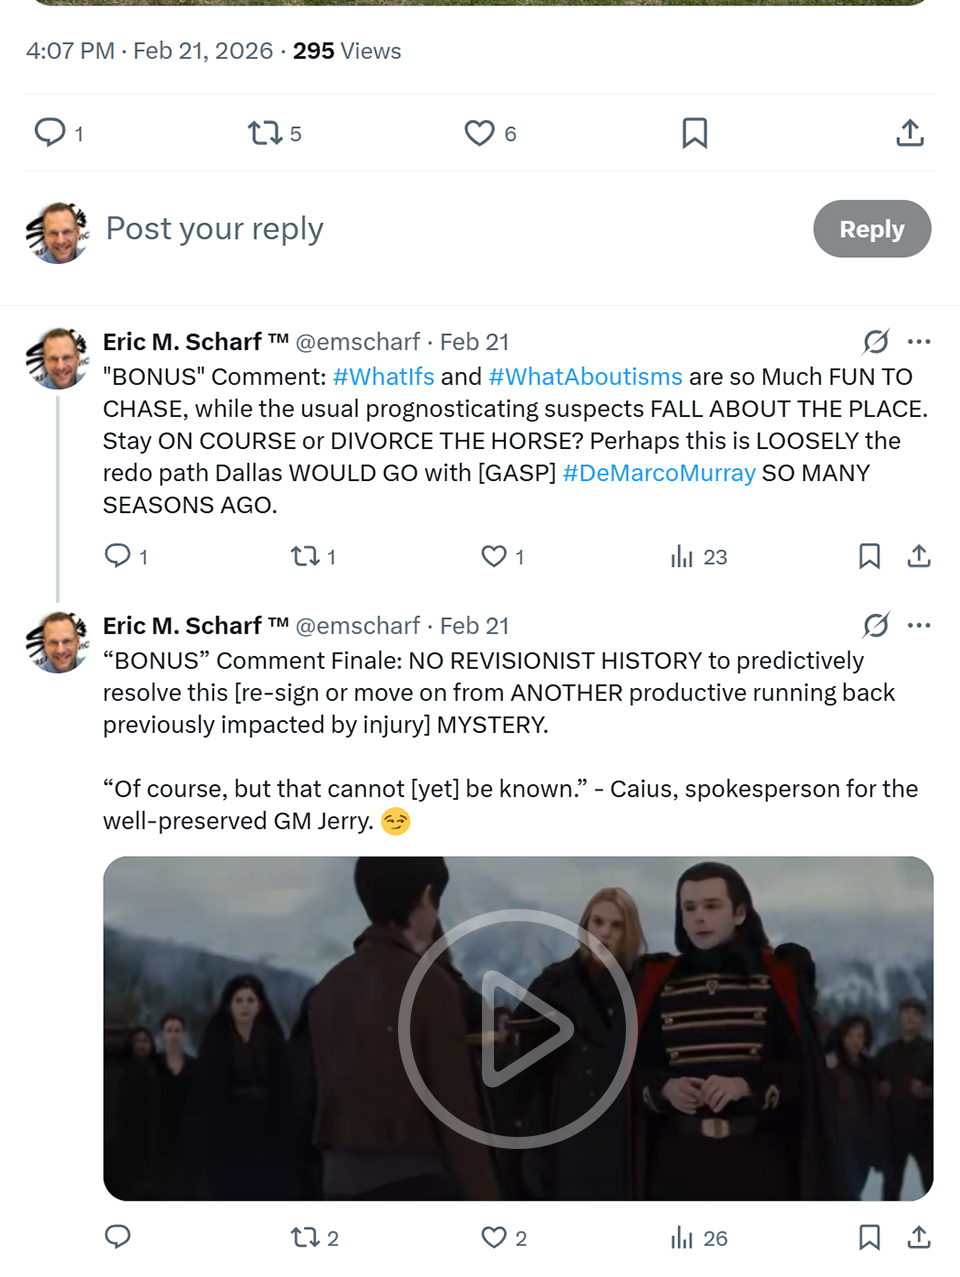Open more options on #WhatIfs reply

click(x=919, y=342)
